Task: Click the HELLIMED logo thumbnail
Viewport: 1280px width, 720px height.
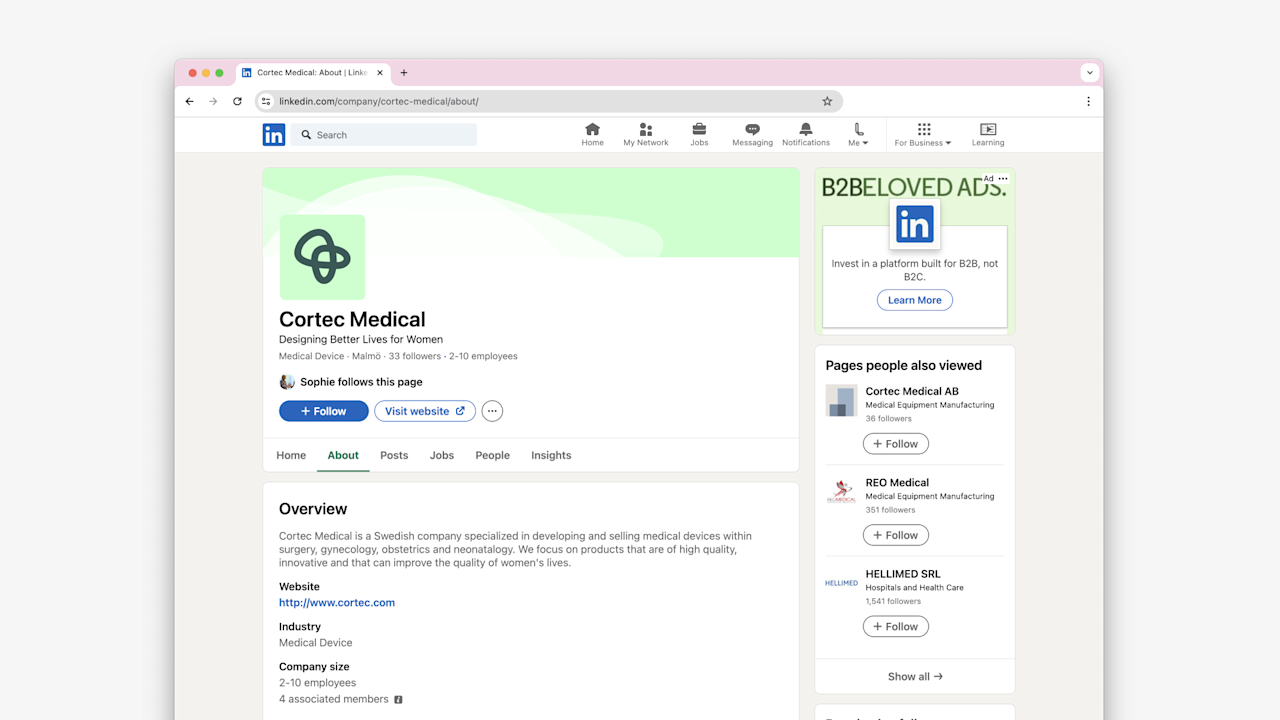Action: pos(841,583)
